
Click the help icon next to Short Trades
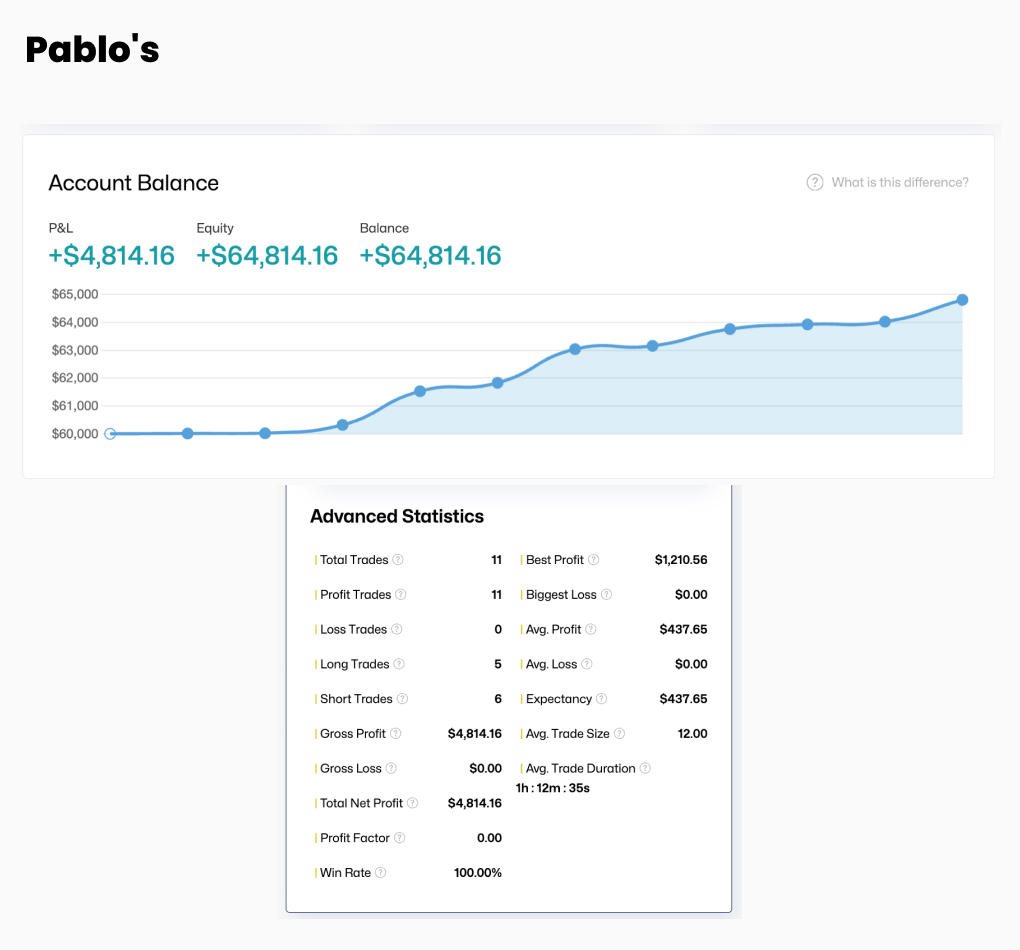pyautogui.click(x=403, y=699)
